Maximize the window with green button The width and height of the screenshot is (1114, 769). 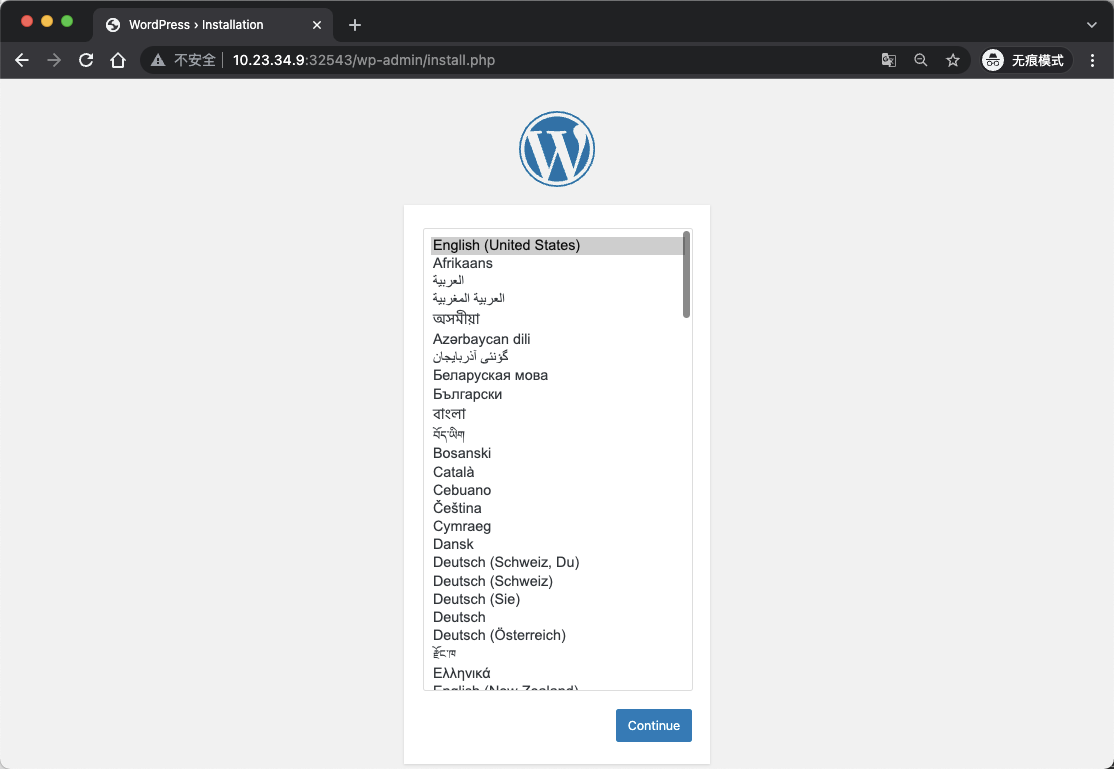point(67,21)
